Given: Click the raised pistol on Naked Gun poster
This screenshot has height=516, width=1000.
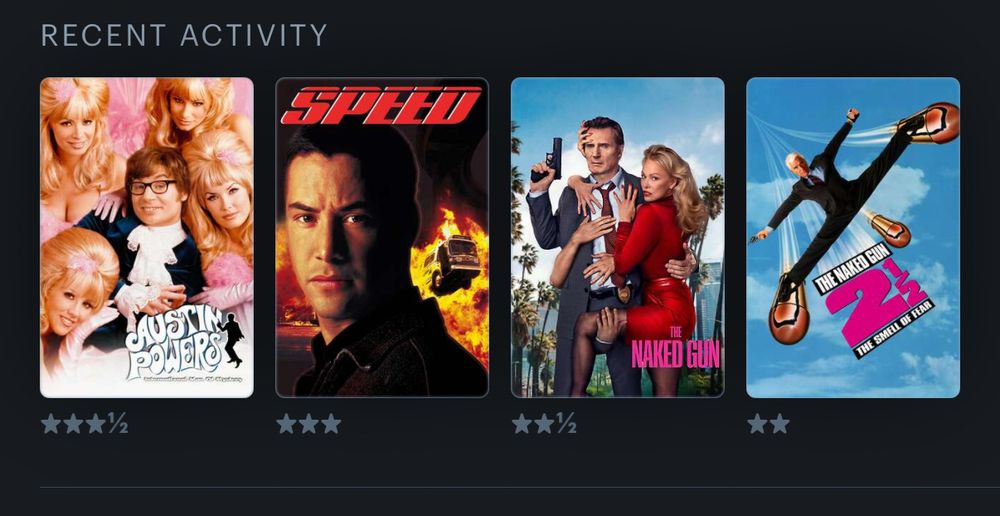Looking at the screenshot, I should coord(547,159).
